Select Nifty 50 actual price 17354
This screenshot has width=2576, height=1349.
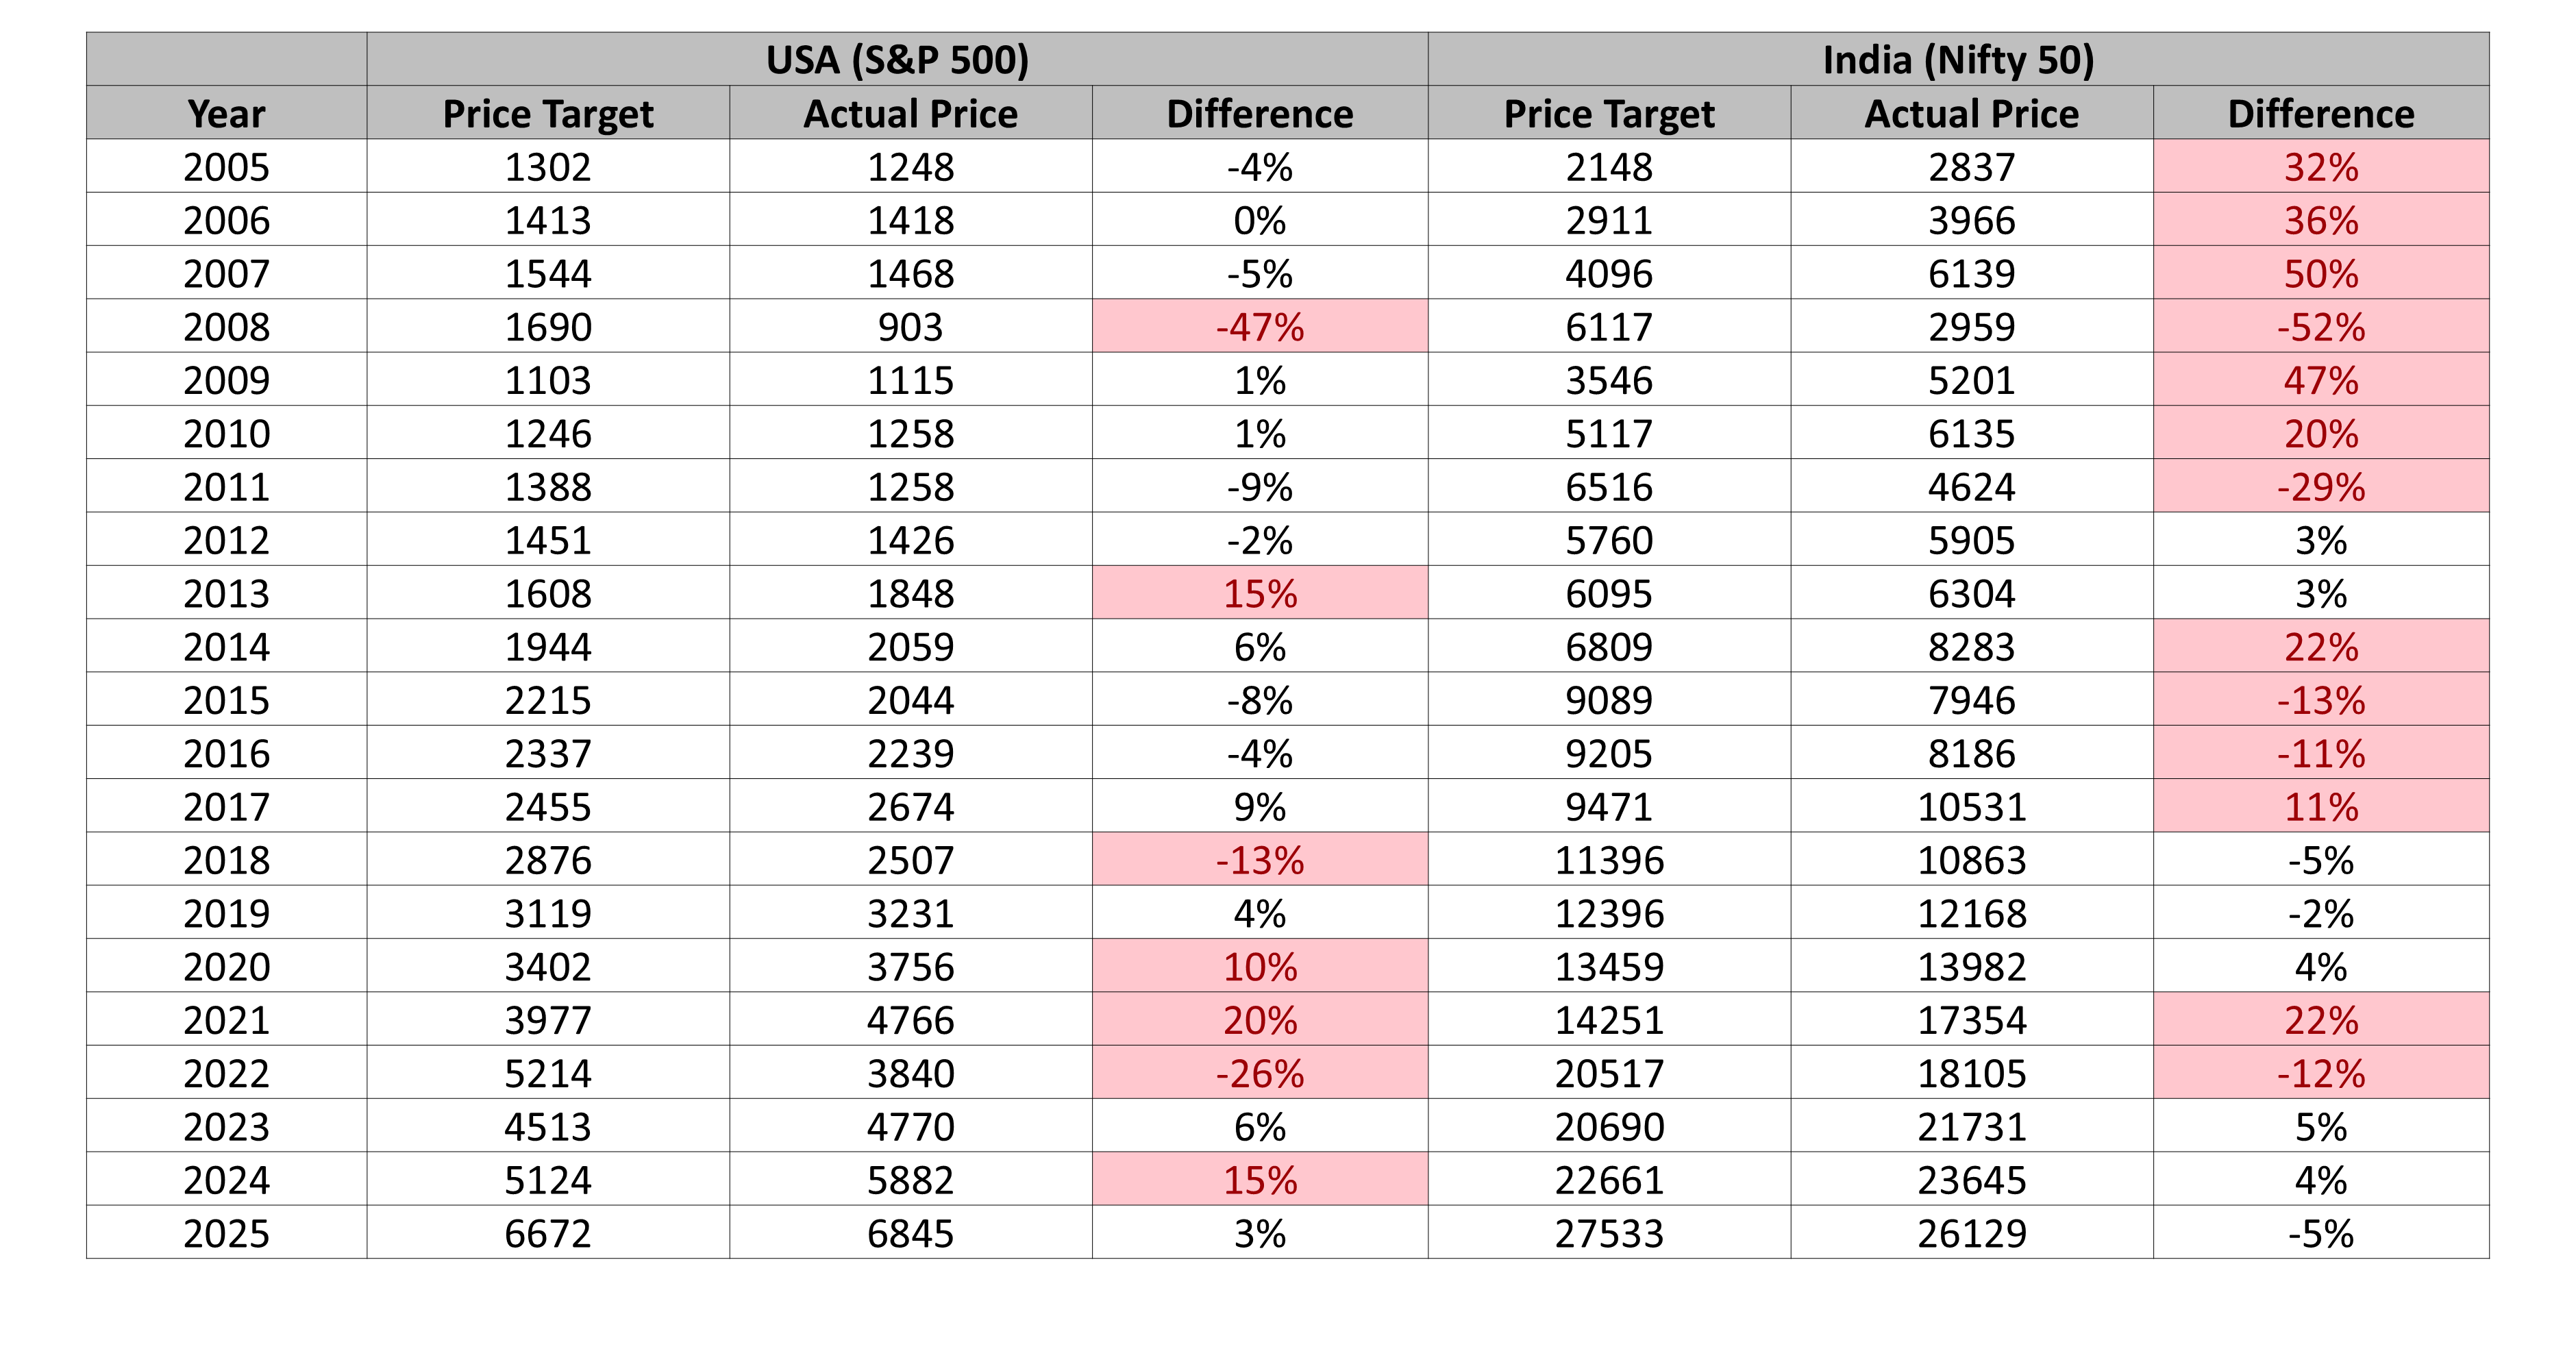click(1971, 1020)
